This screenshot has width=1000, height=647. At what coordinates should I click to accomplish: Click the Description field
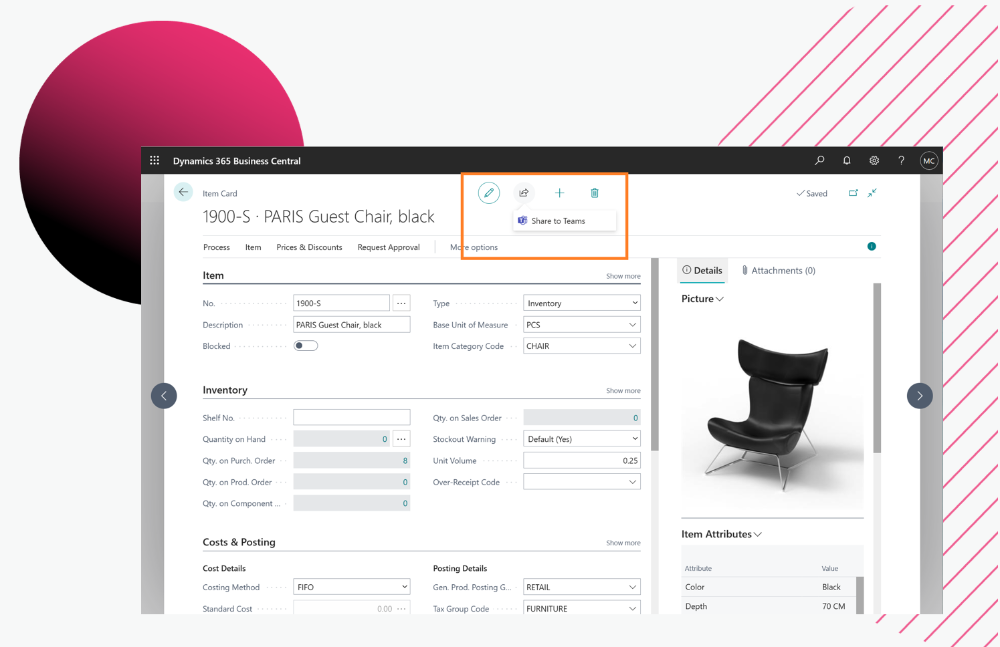(x=351, y=325)
